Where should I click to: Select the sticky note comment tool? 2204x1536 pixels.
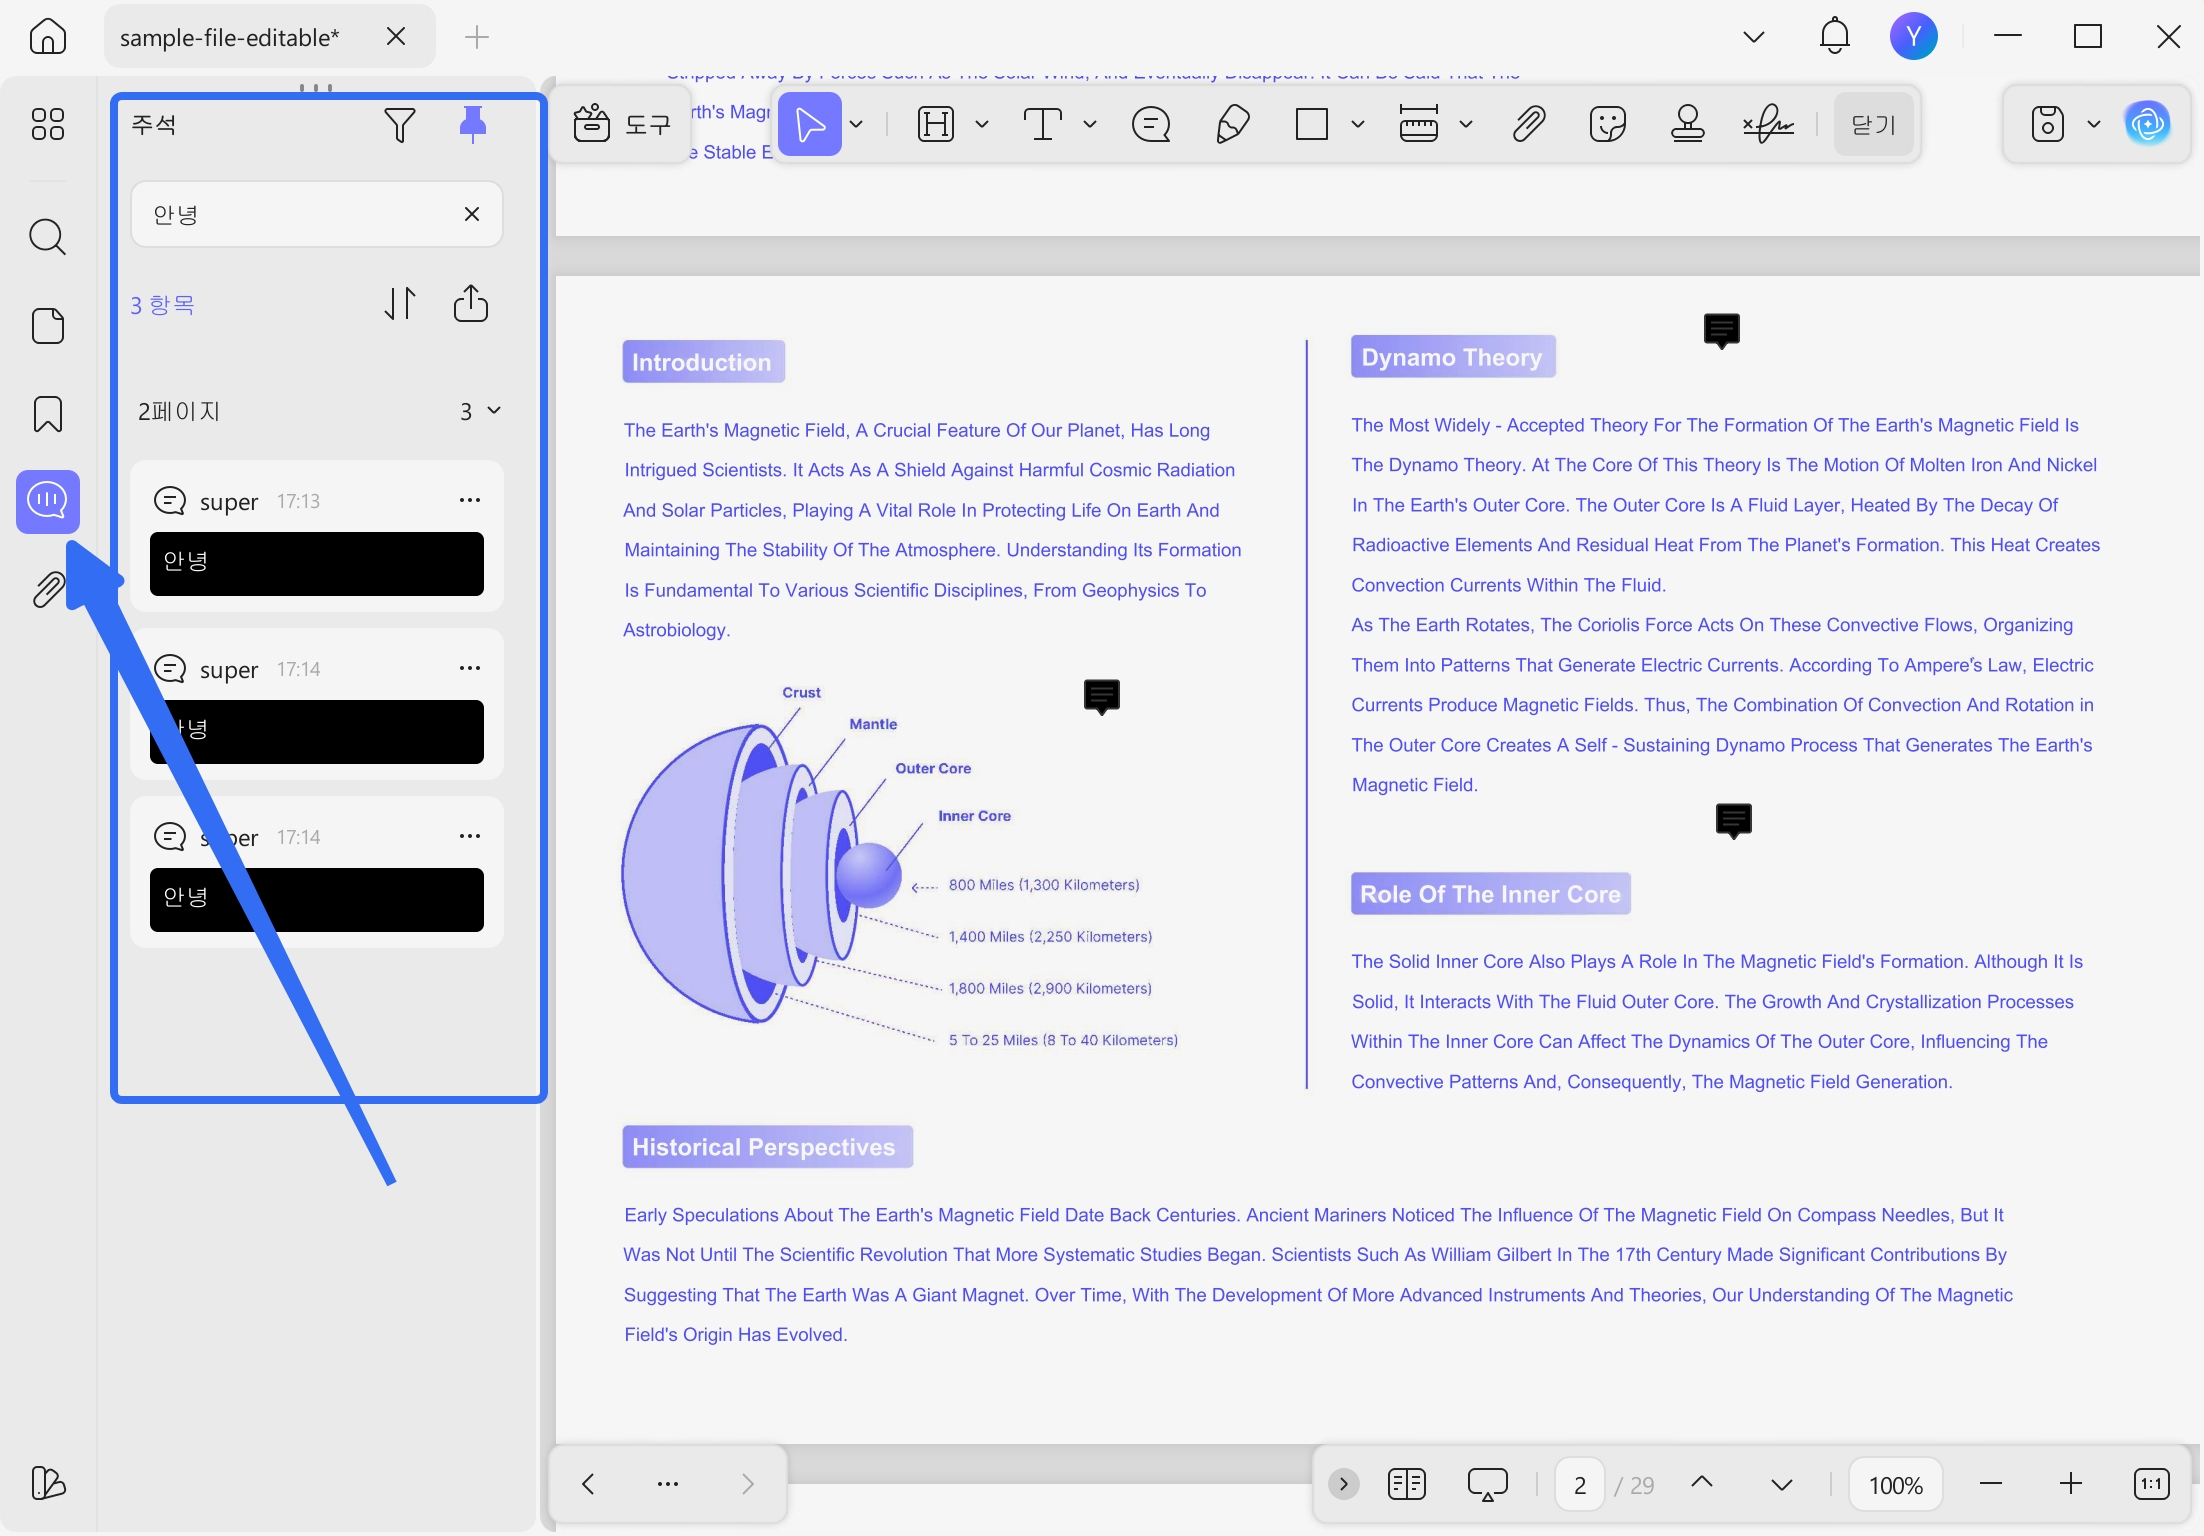(1151, 124)
